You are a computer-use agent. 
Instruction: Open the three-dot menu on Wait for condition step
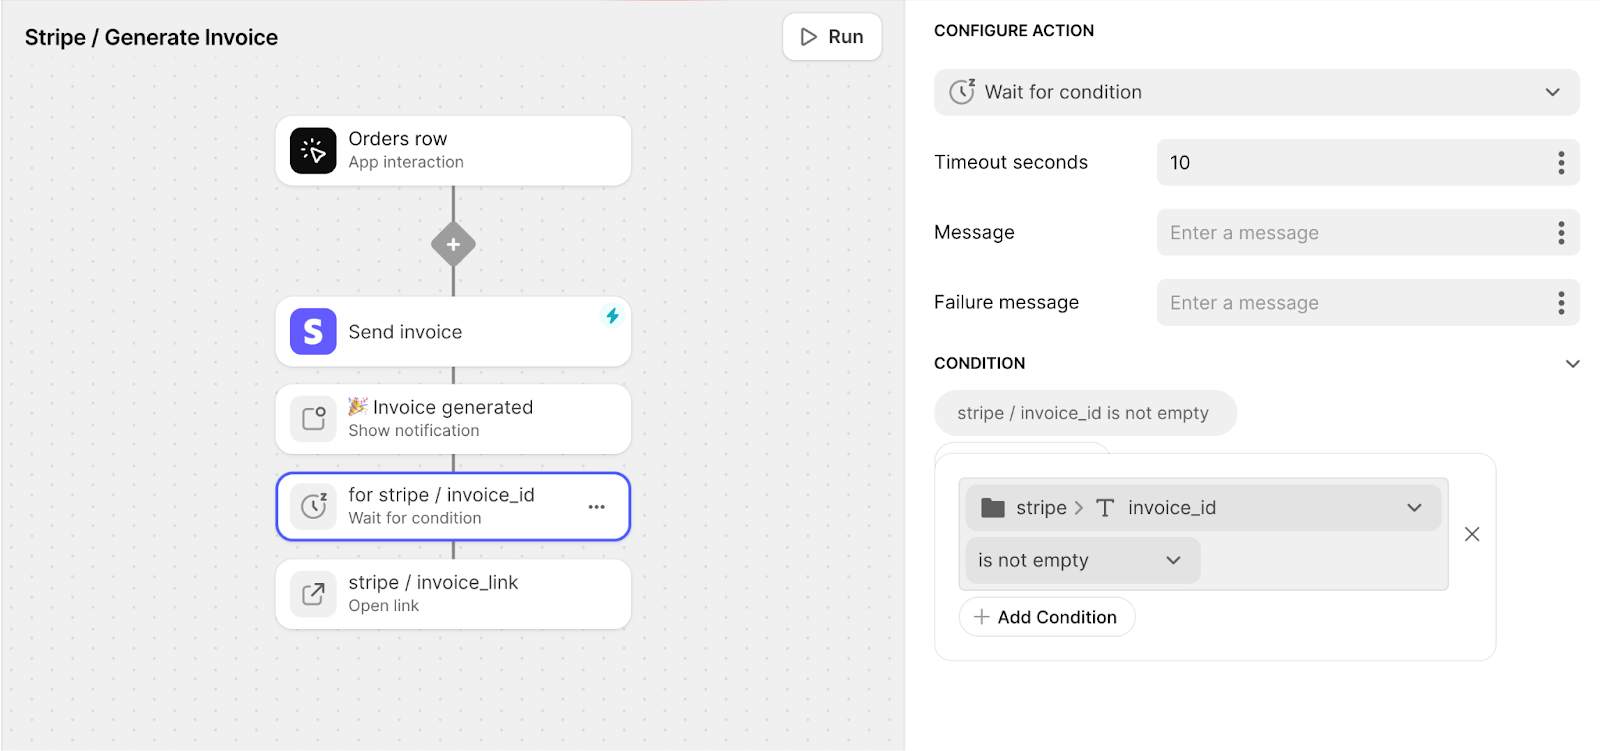(x=597, y=507)
